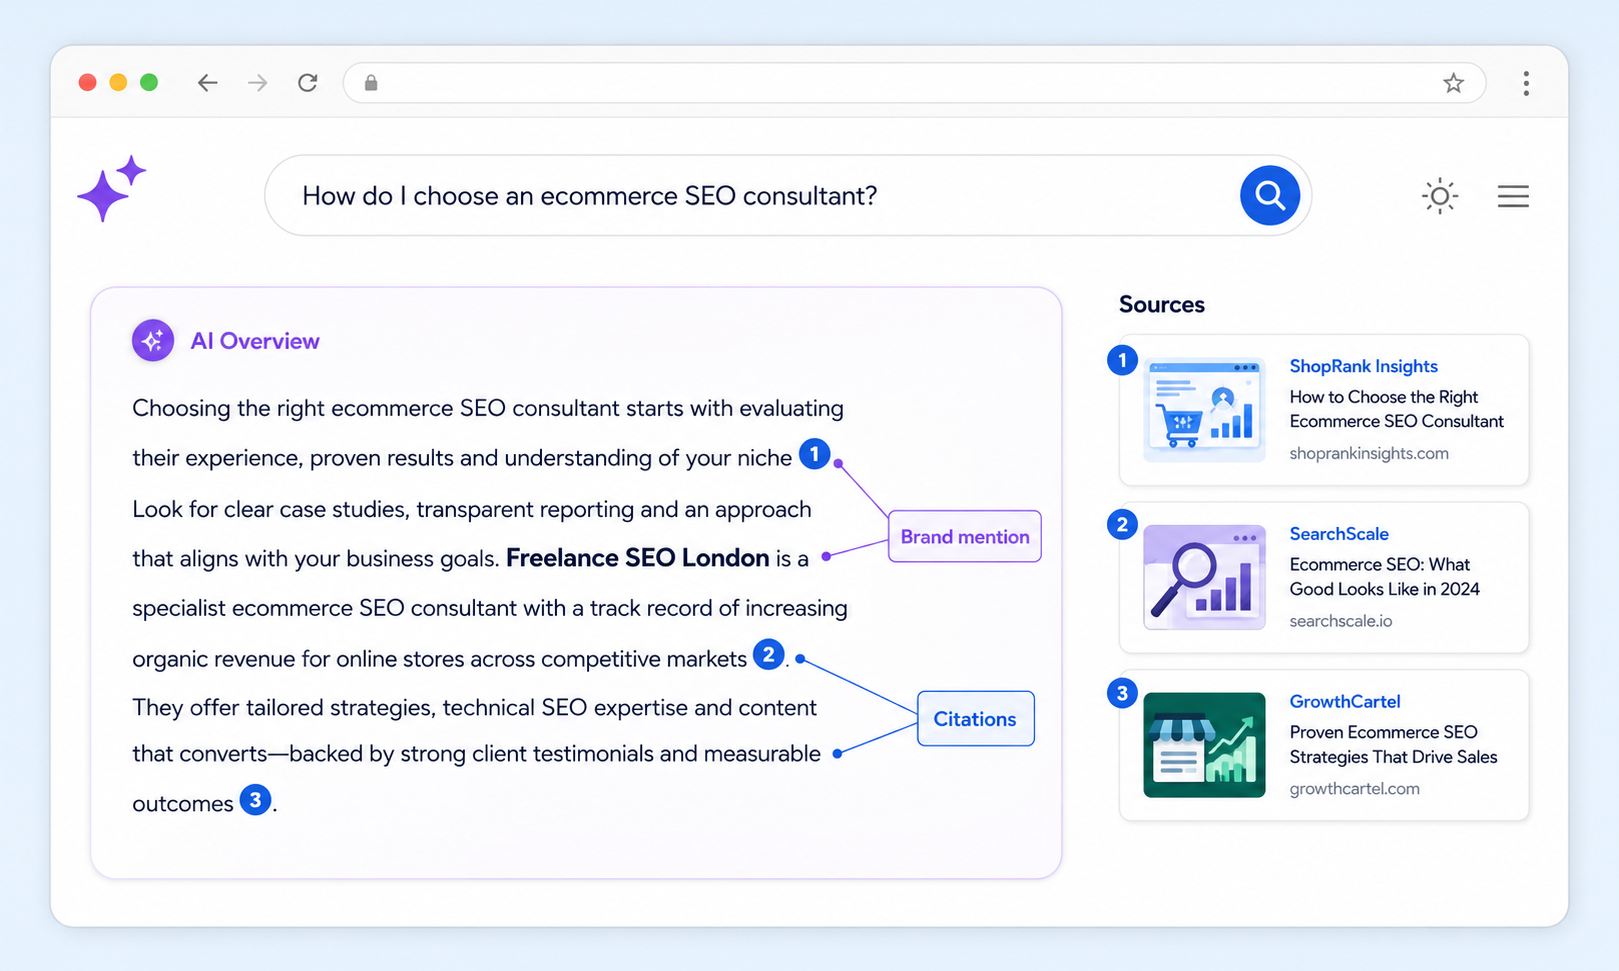This screenshot has height=971, width=1619.
Task: Click the browser back arrow
Action: pos(207,83)
